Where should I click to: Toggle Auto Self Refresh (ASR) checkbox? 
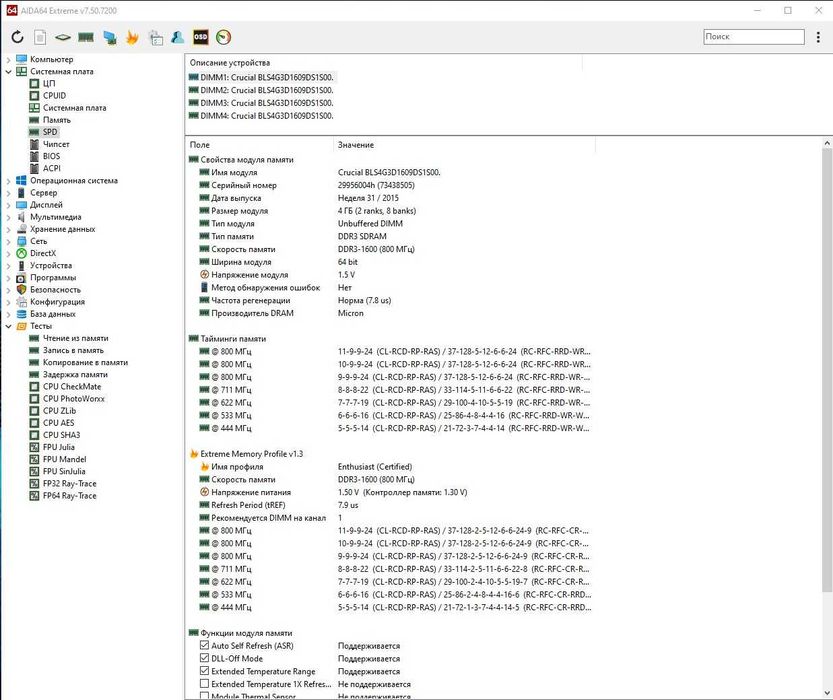pyautogui.click(x=204, y=645)
